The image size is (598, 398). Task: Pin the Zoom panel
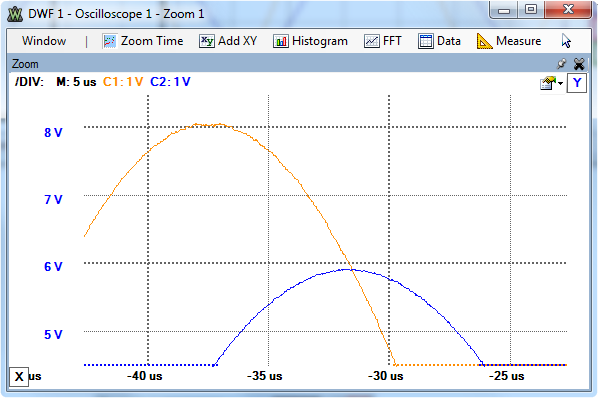click(561, 64)
